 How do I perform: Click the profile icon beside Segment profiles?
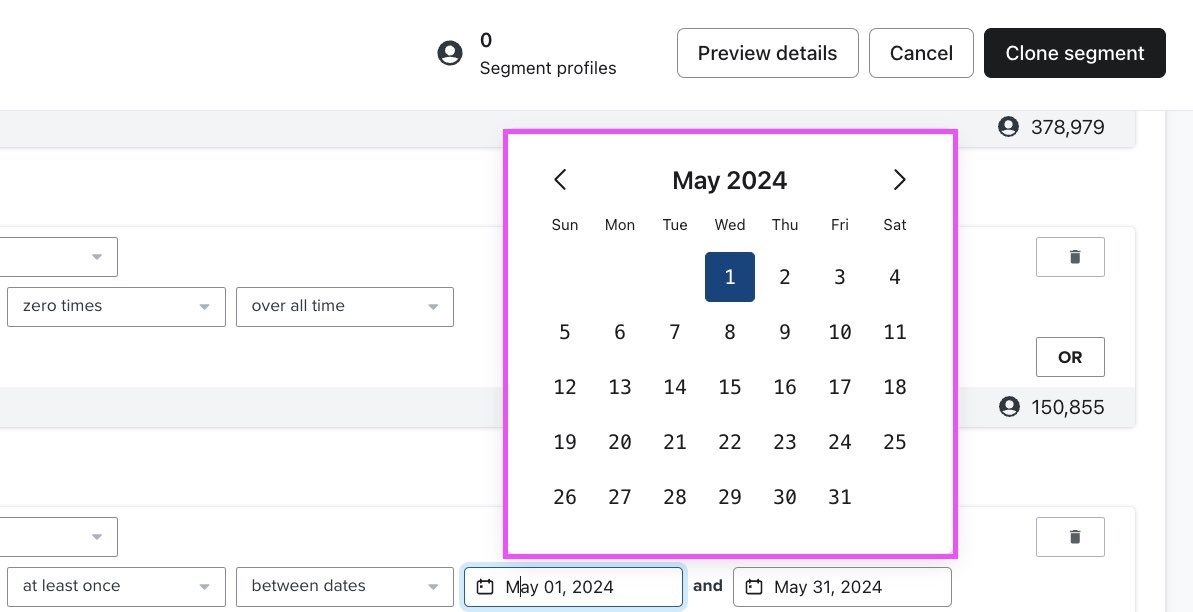450,53
